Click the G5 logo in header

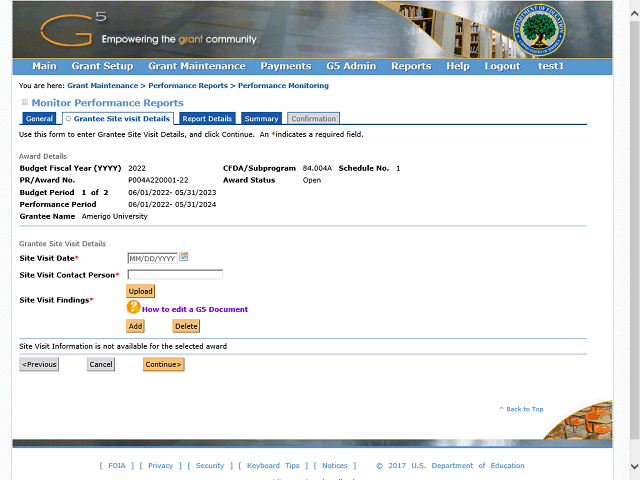click(73, 29)
